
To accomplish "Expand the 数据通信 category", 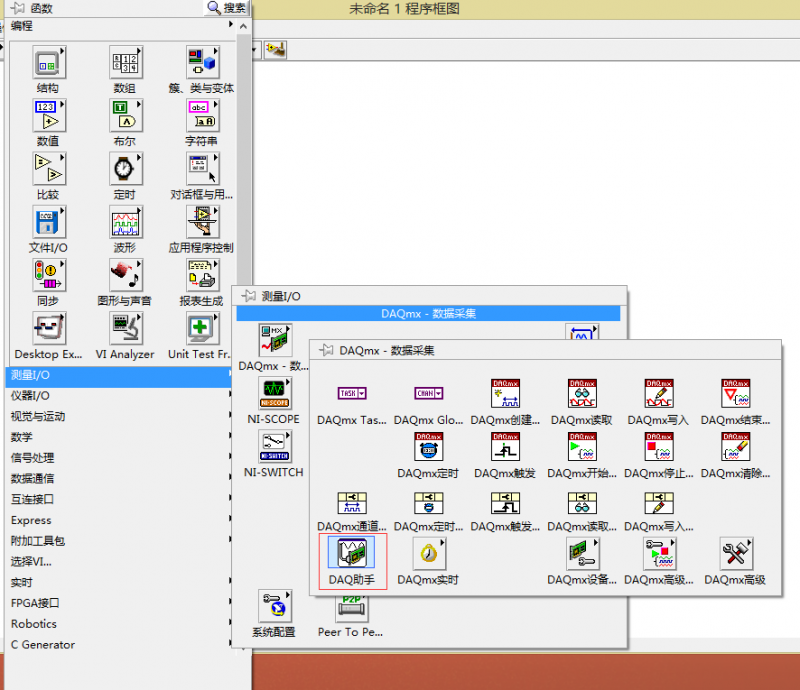I will pyautogui.click(x=119, y=479).
